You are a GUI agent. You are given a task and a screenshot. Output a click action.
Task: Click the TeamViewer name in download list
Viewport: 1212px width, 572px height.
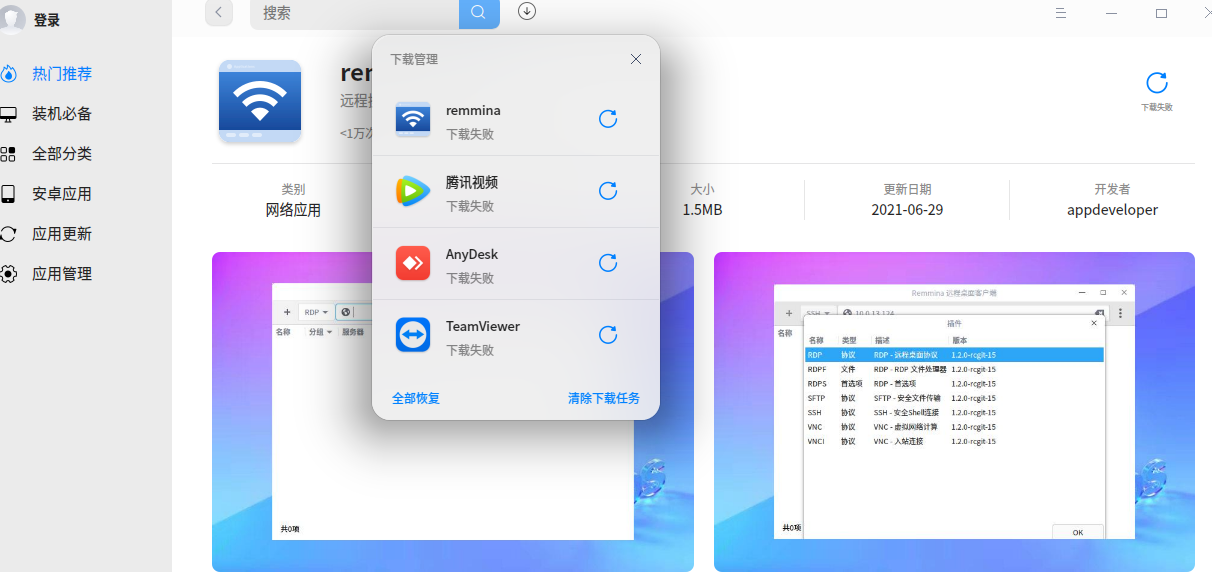click(483, 326)
